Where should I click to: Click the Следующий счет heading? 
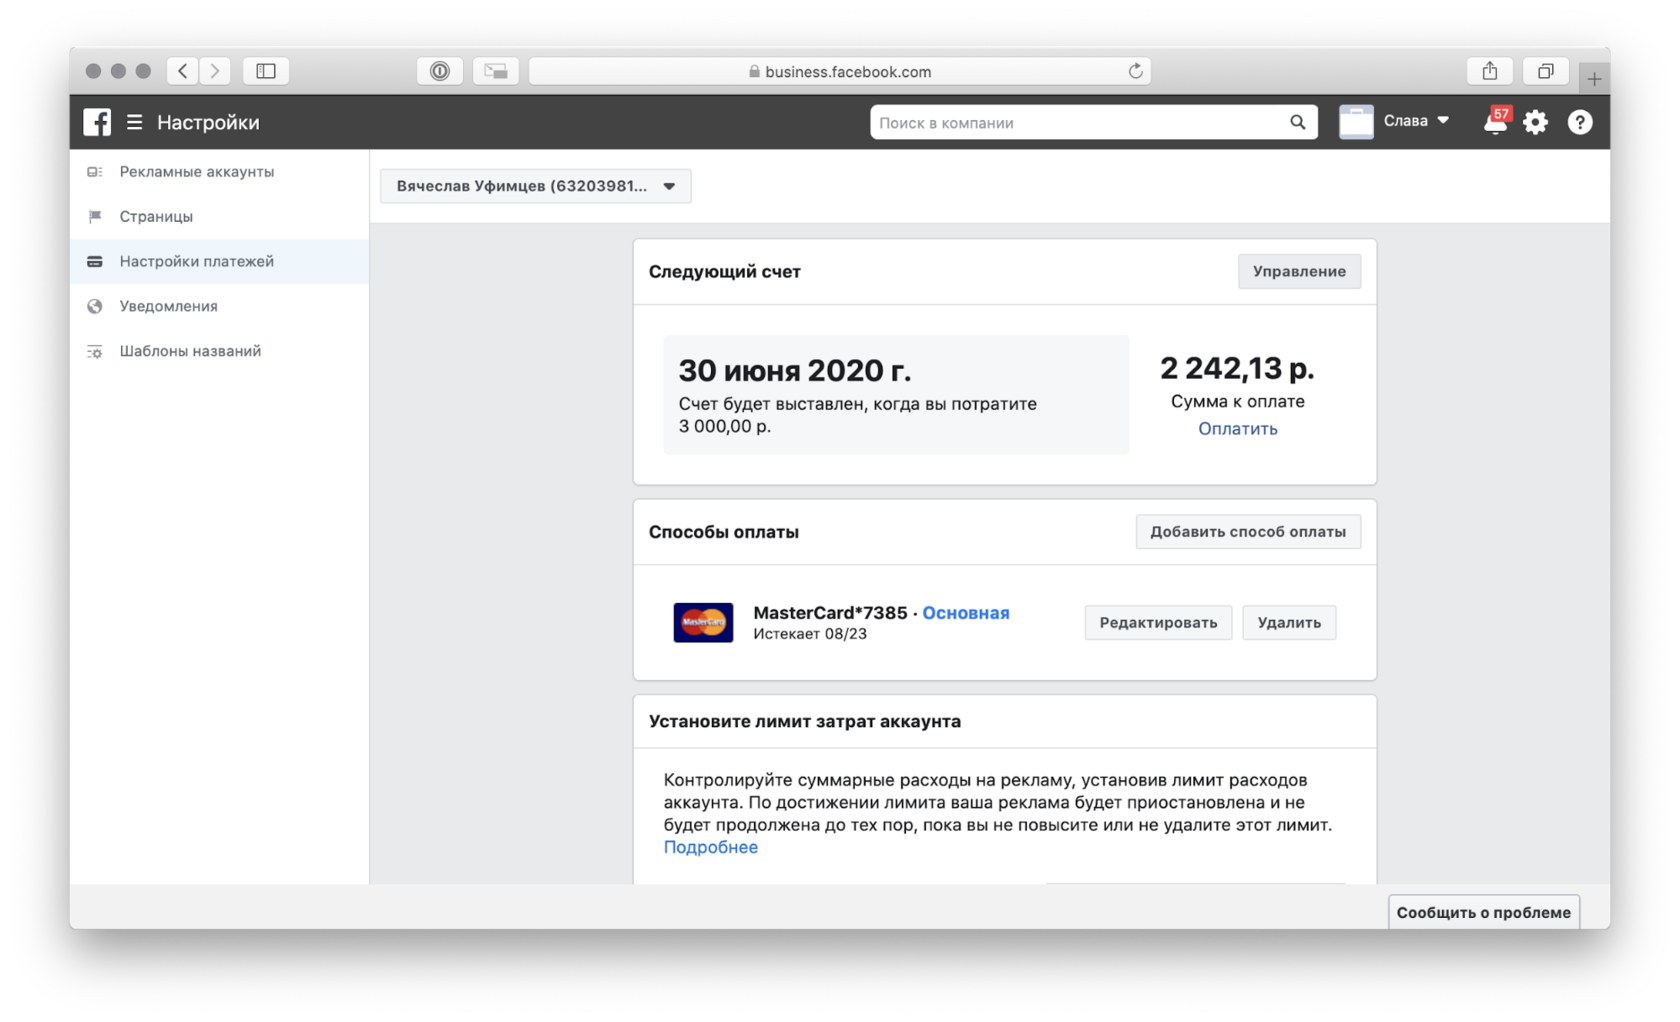(x=725, y=271)
